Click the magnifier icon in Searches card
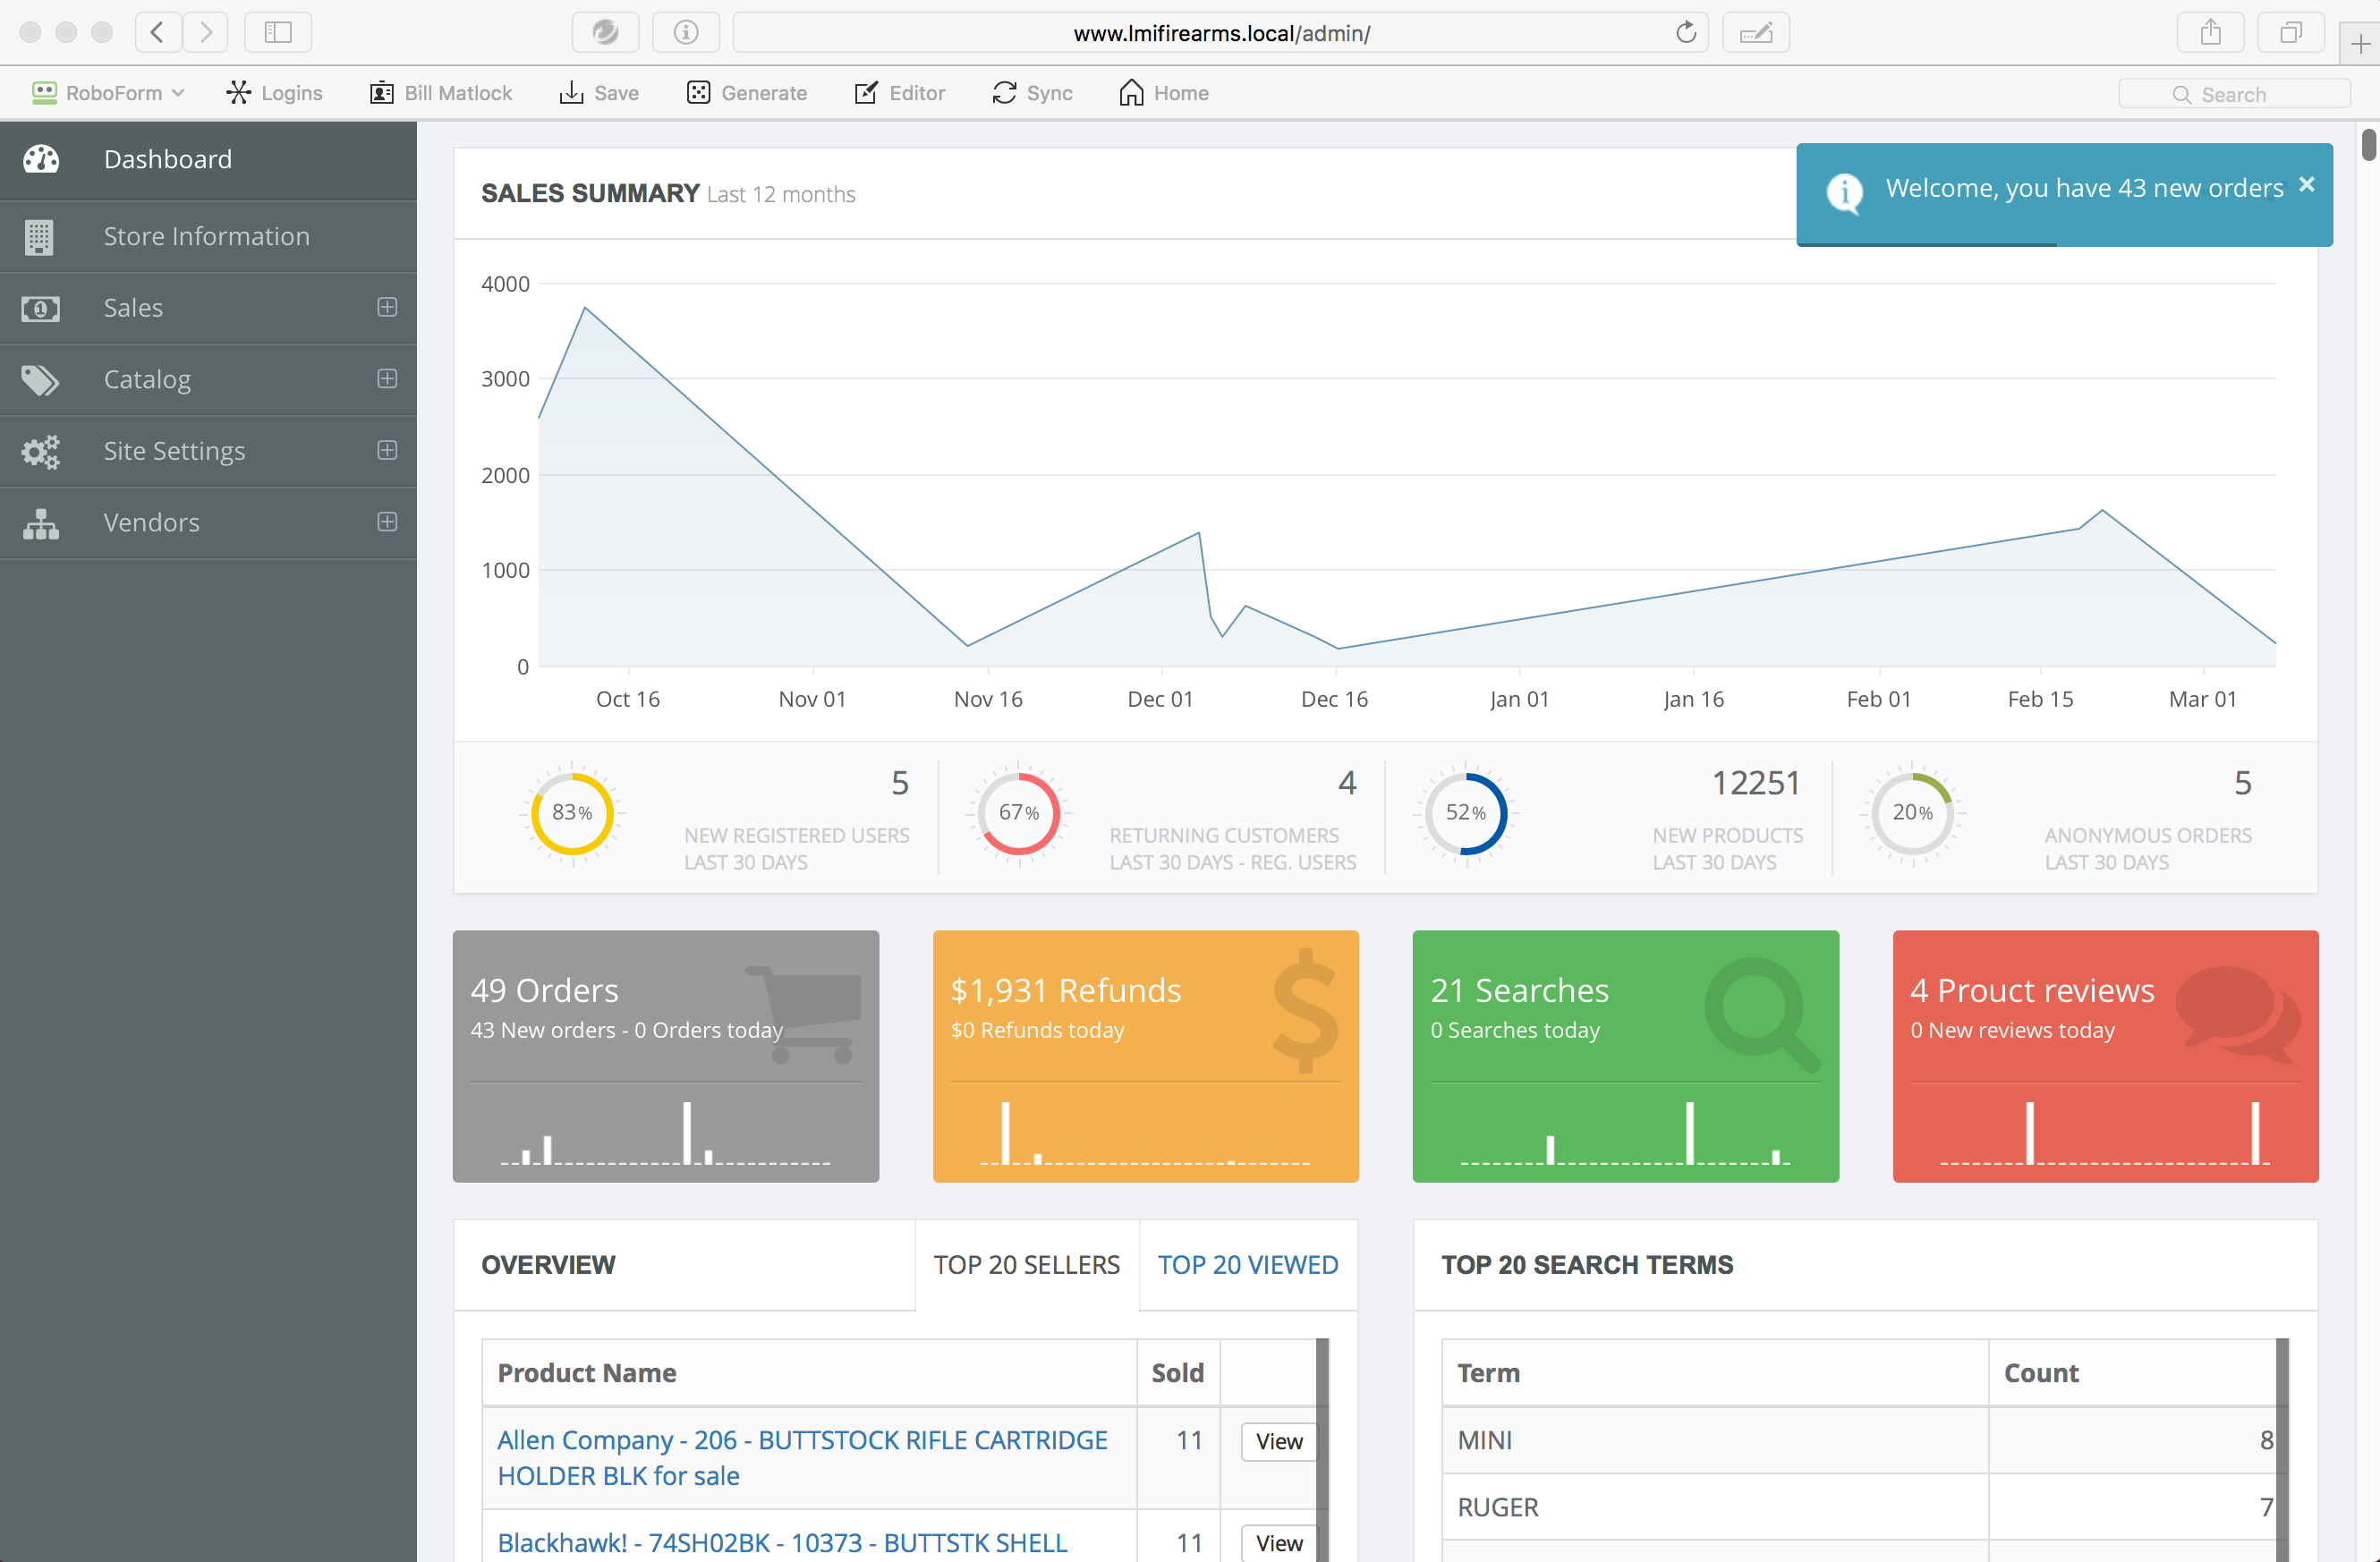Viewport: 2380px width, 1562px height. (x=1762, y=1014)
